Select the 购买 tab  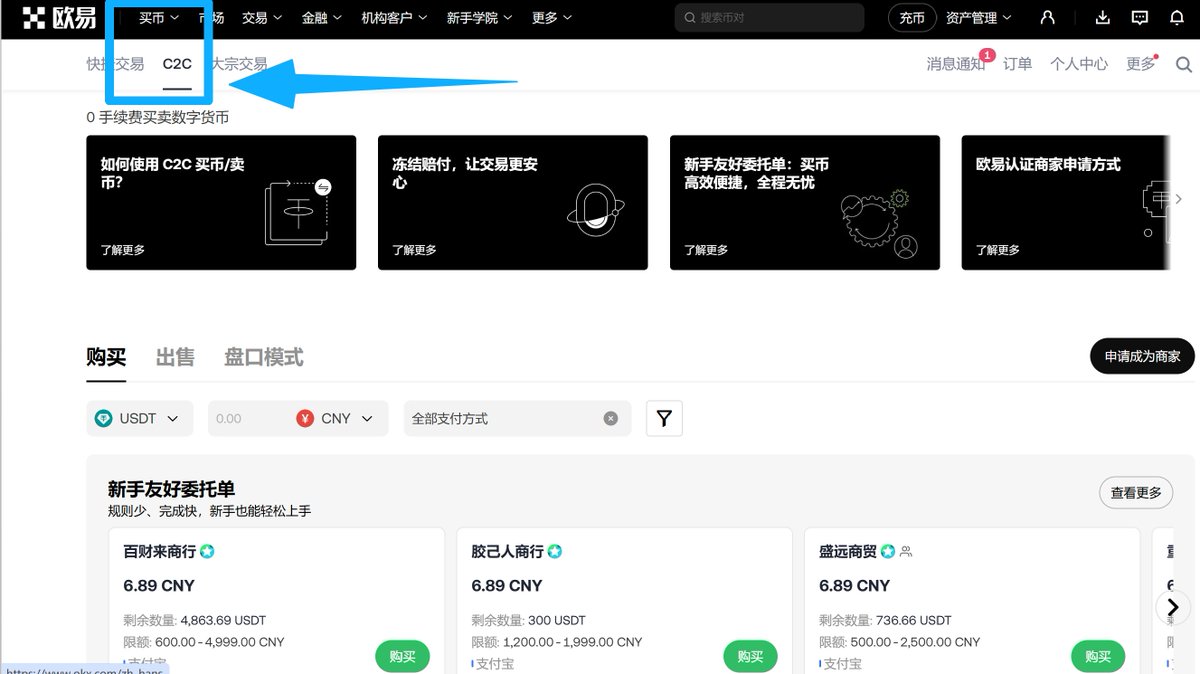click(106, 357)
